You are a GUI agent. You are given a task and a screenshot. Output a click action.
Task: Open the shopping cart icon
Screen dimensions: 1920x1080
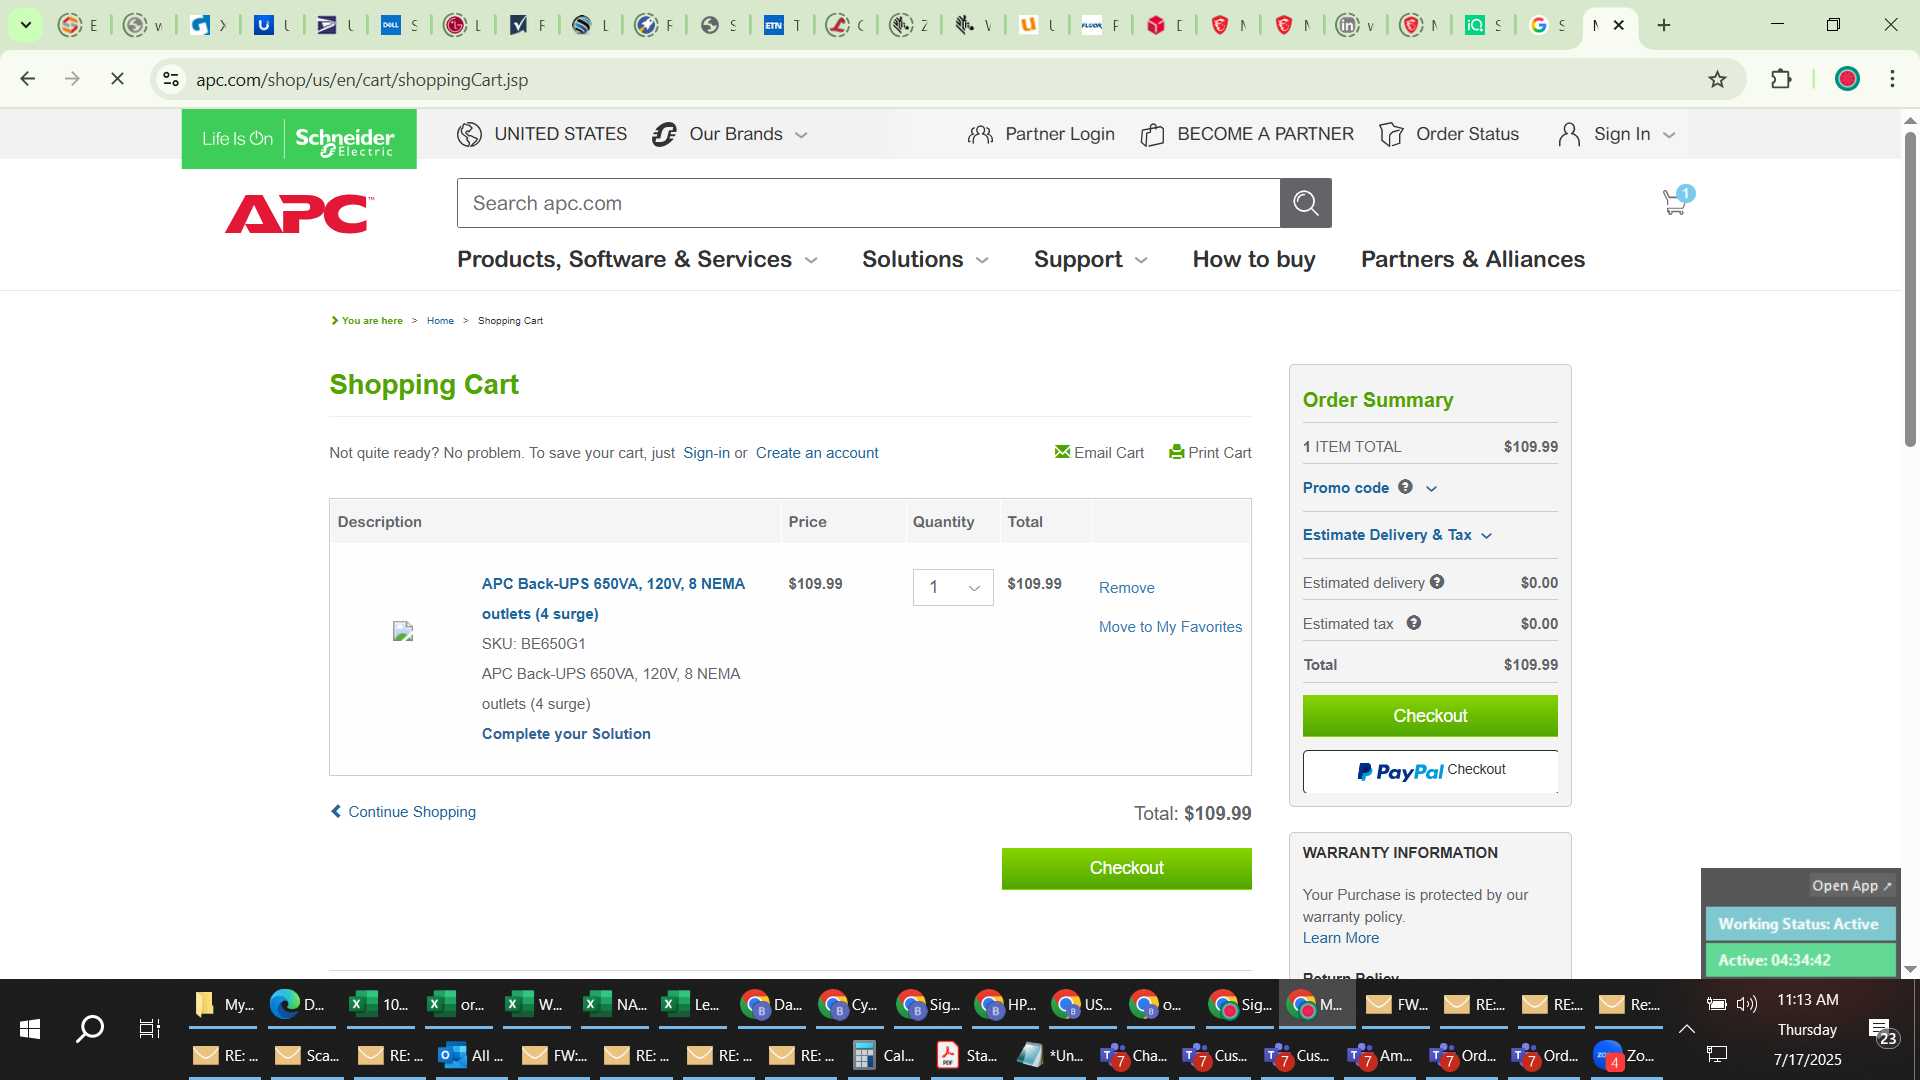point(1676,202)
